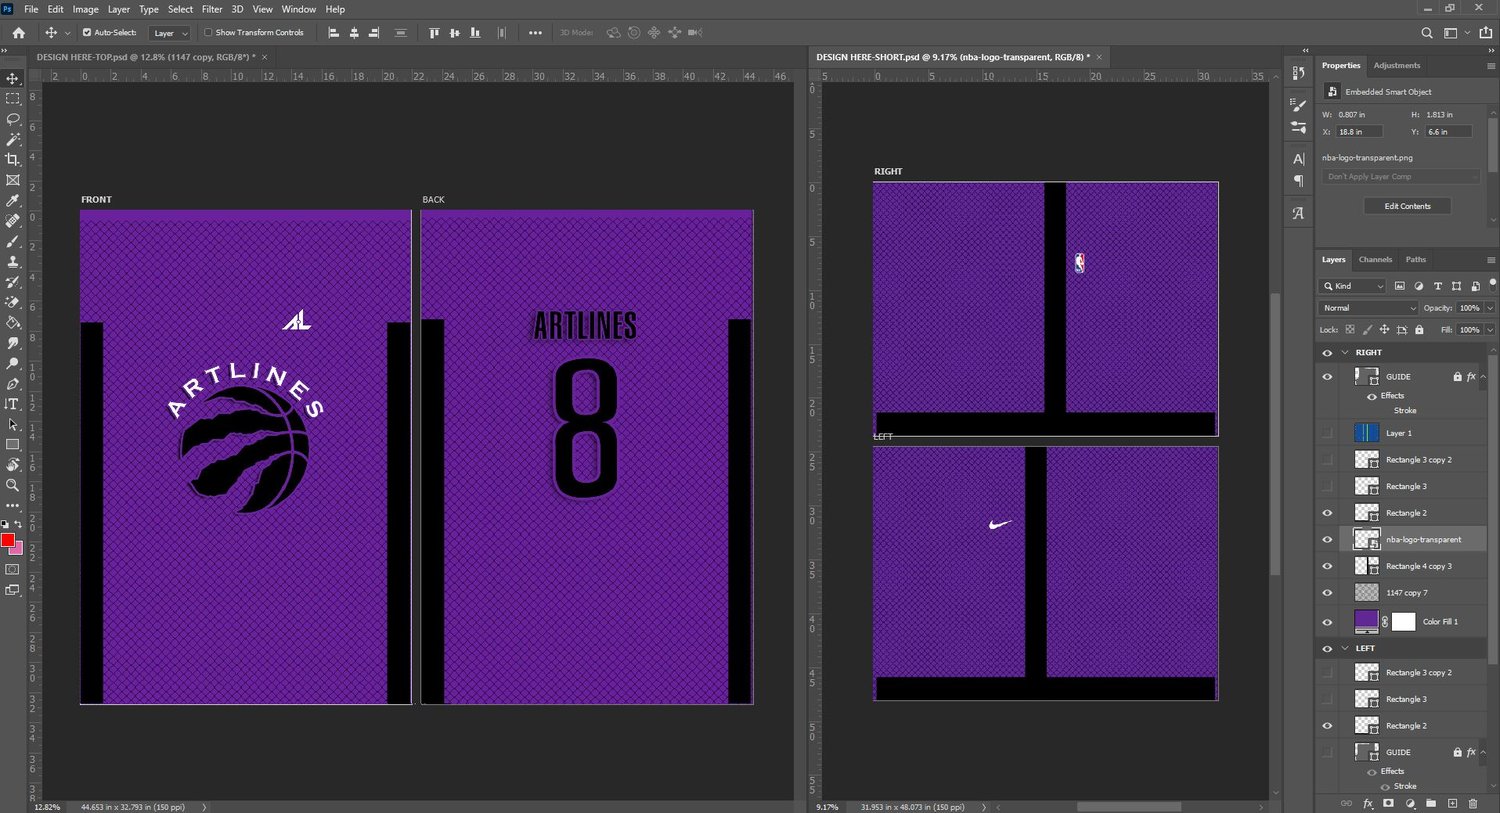The height and width of the screenshot is (813, 1500).
Task: Select the Spot Healing Brush tool
Action: coord(13,221)
